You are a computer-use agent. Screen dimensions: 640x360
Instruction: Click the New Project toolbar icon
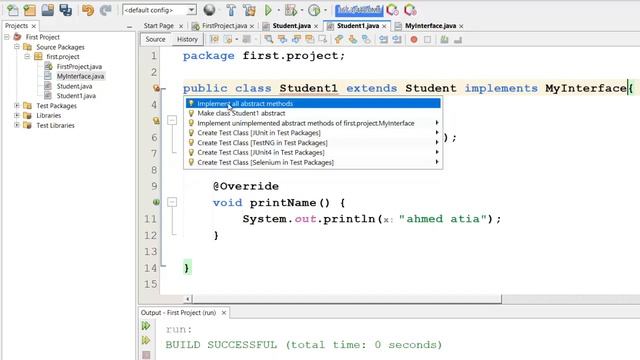(30, 10)
